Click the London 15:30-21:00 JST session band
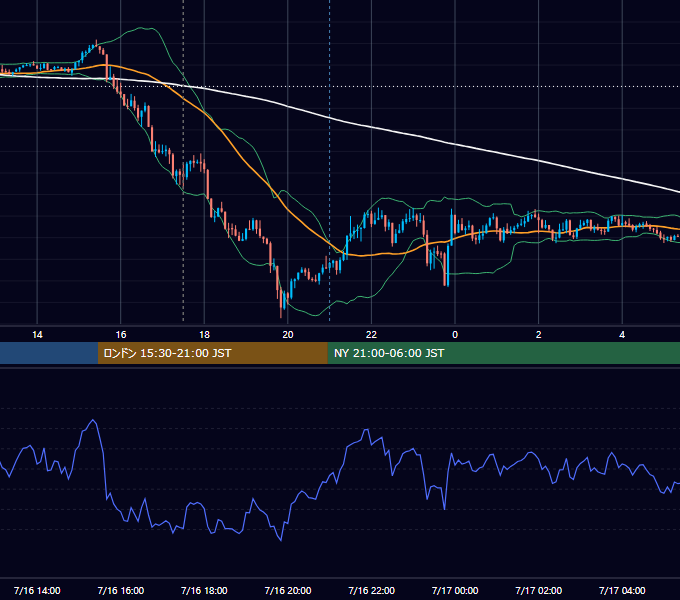The width and height of the screenshot is (680, 600). 212,353
